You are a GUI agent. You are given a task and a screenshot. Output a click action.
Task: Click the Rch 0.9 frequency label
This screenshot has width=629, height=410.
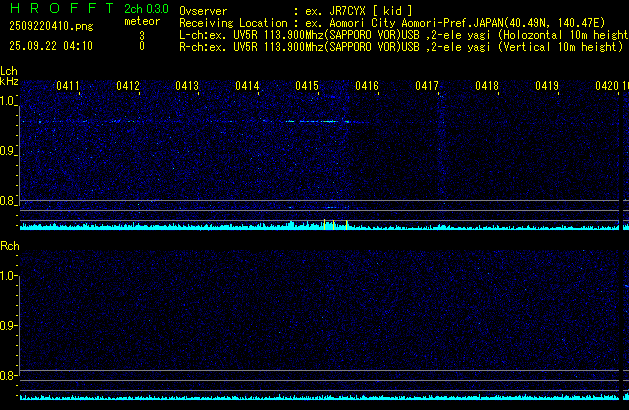pos(9,326)
